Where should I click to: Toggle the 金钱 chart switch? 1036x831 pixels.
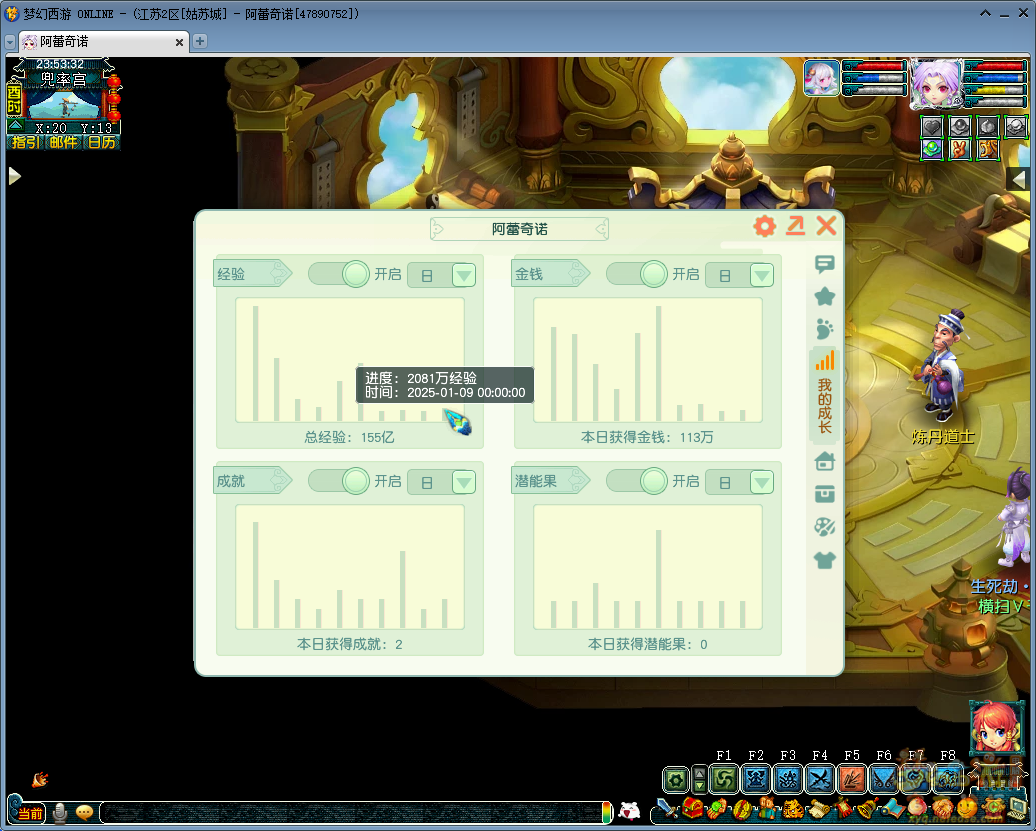coord(638,274)
